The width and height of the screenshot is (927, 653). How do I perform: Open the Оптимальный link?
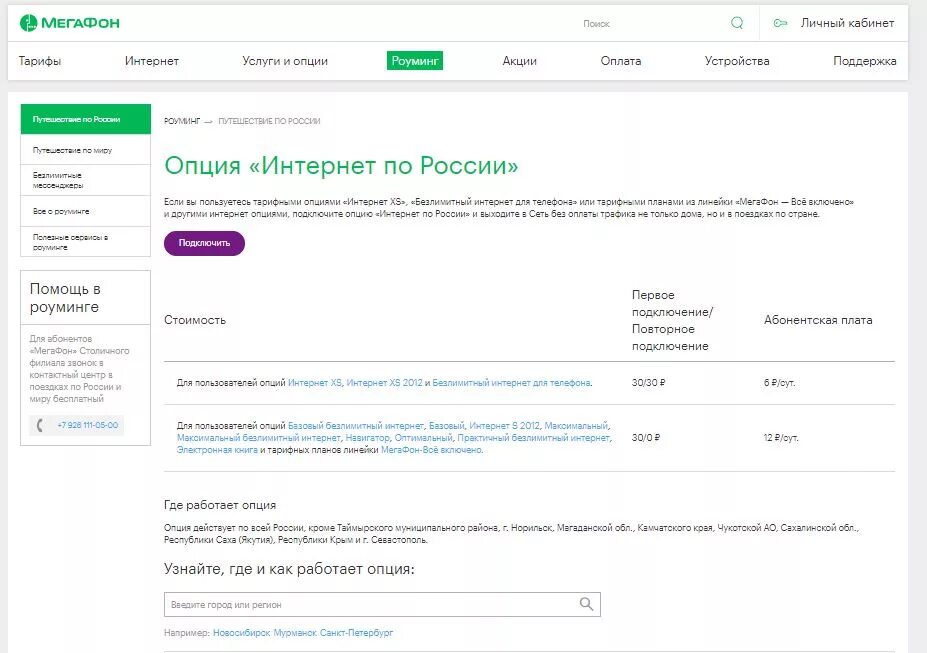click(x=423, y=438)
